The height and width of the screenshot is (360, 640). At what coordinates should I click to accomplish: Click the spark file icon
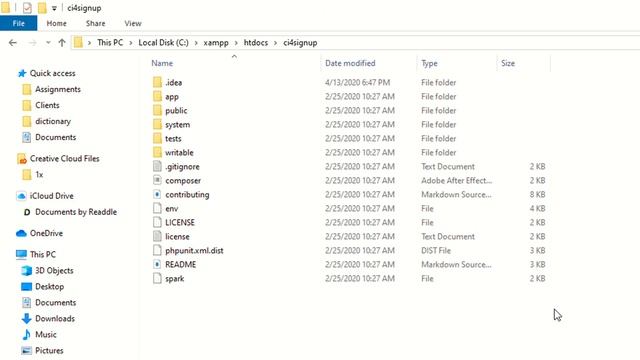pyautogui.click(x=158, y=278)
